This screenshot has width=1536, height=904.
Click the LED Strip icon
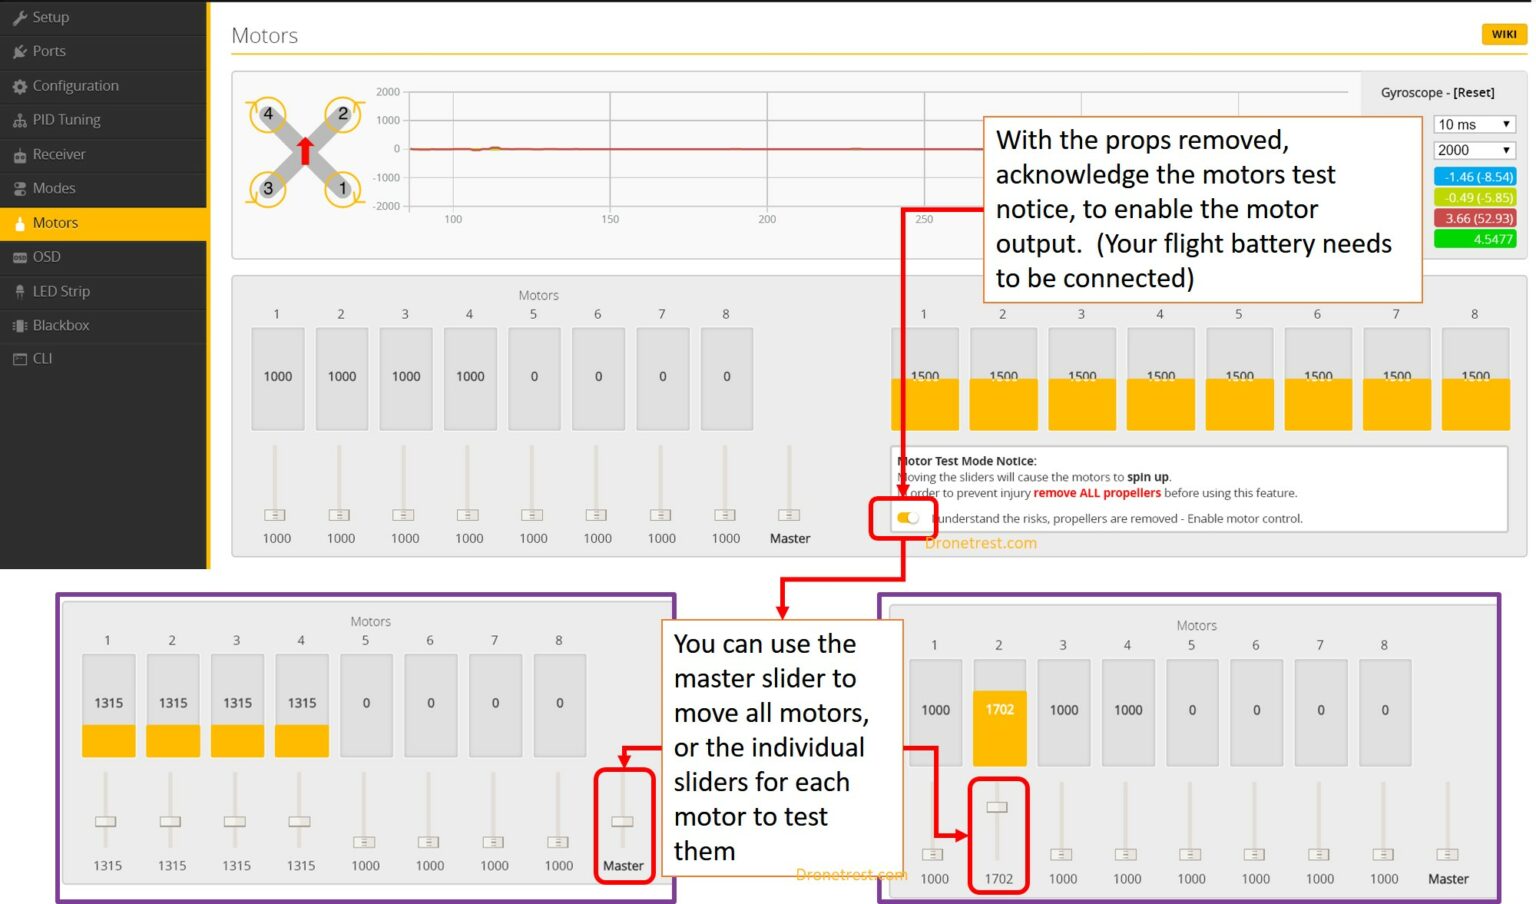[x=19, y=292]
